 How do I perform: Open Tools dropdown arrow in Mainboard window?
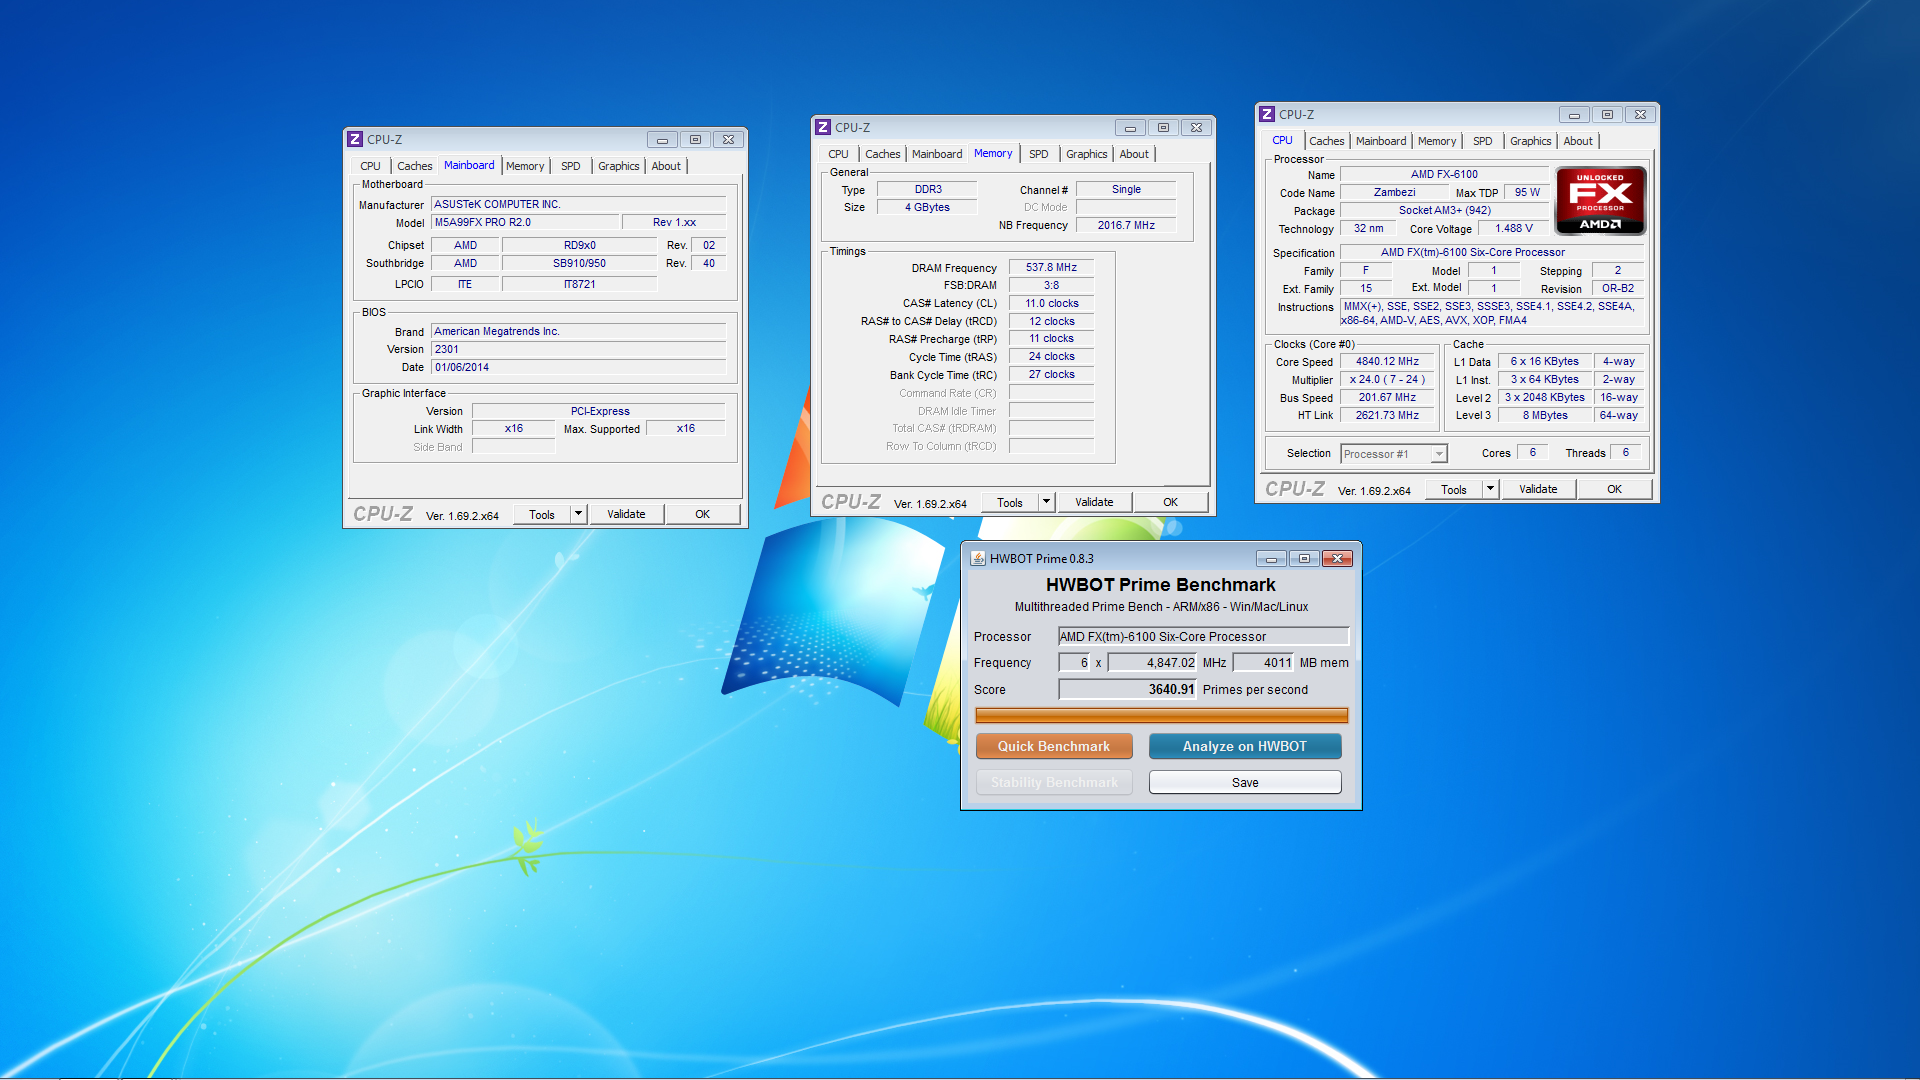tap(578, 514)
